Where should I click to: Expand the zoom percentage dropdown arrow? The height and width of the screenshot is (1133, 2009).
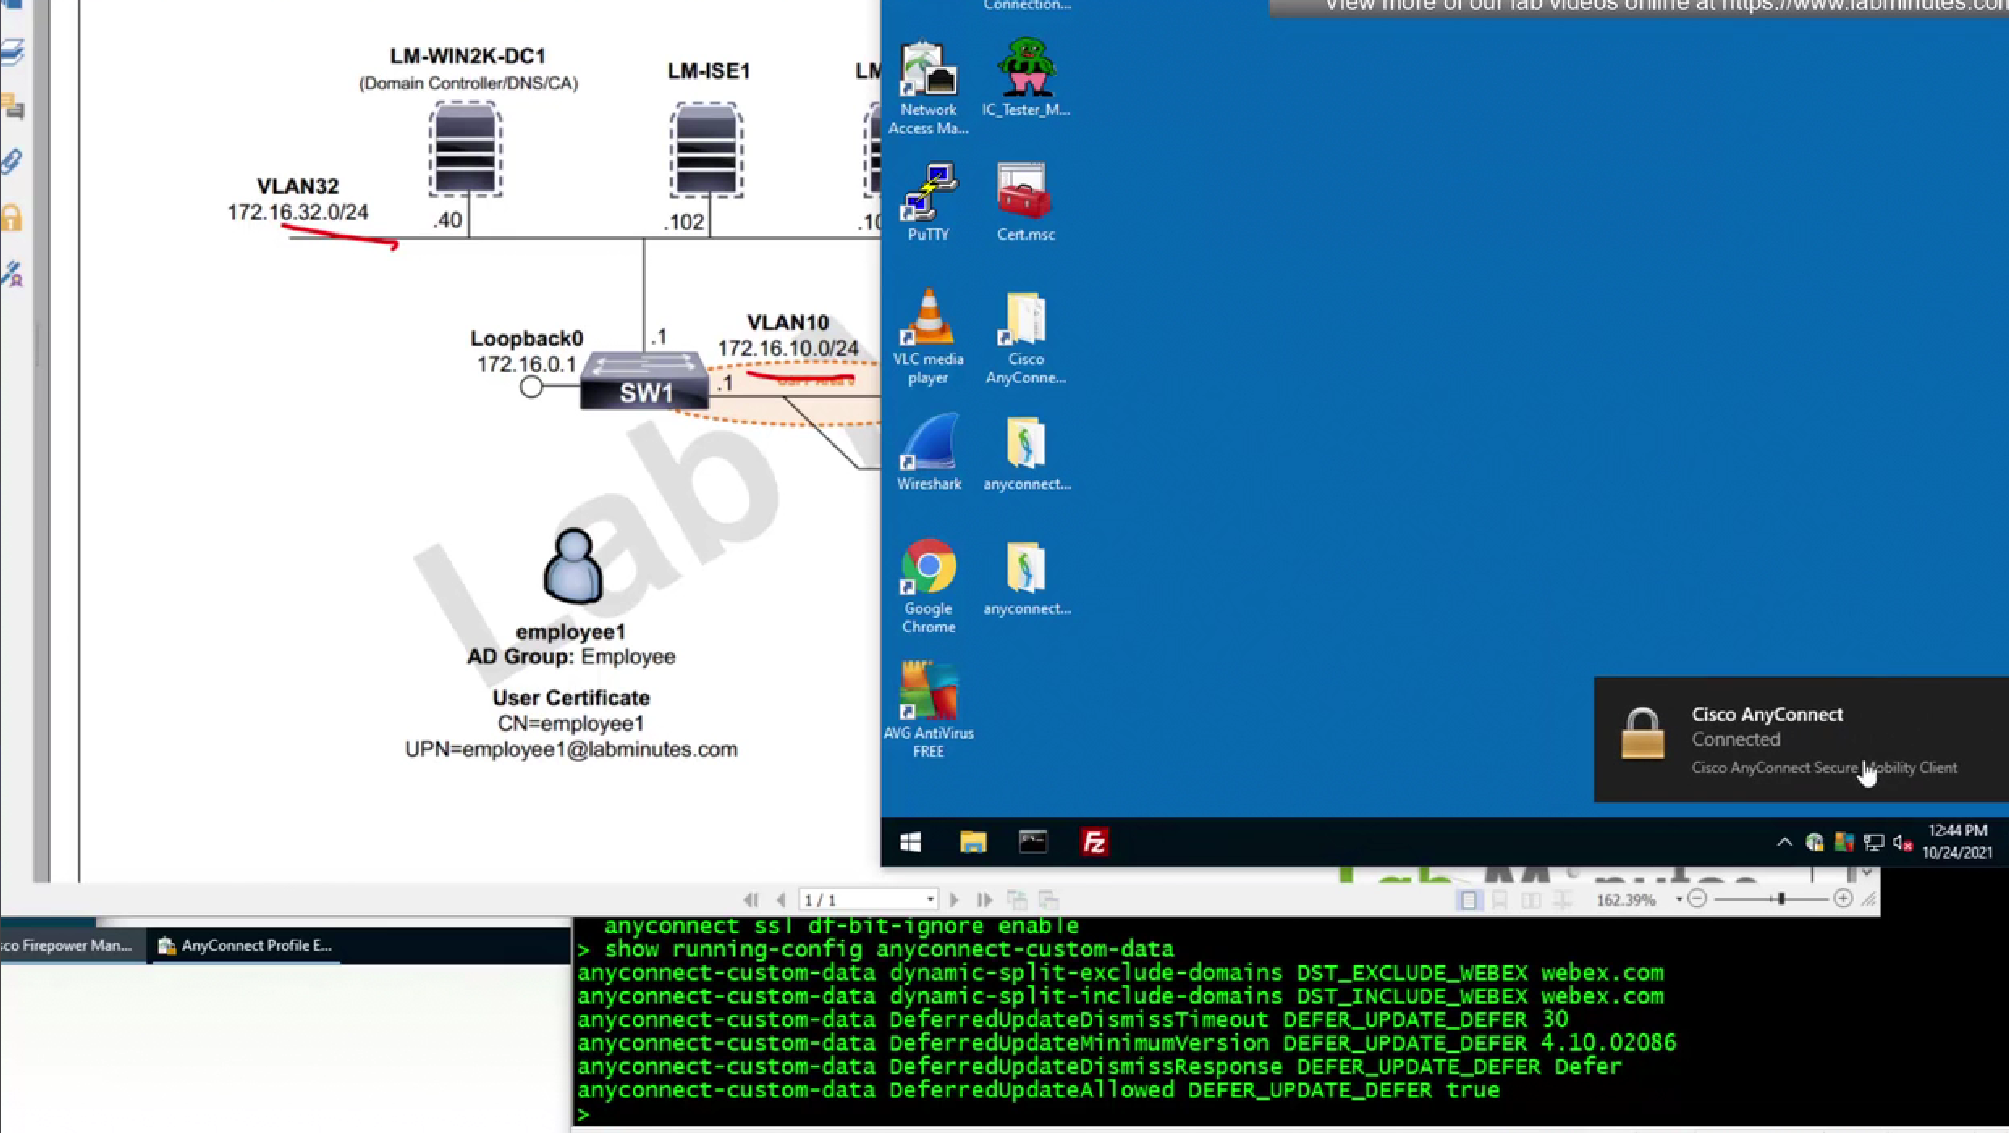(x=1678, y=900)
